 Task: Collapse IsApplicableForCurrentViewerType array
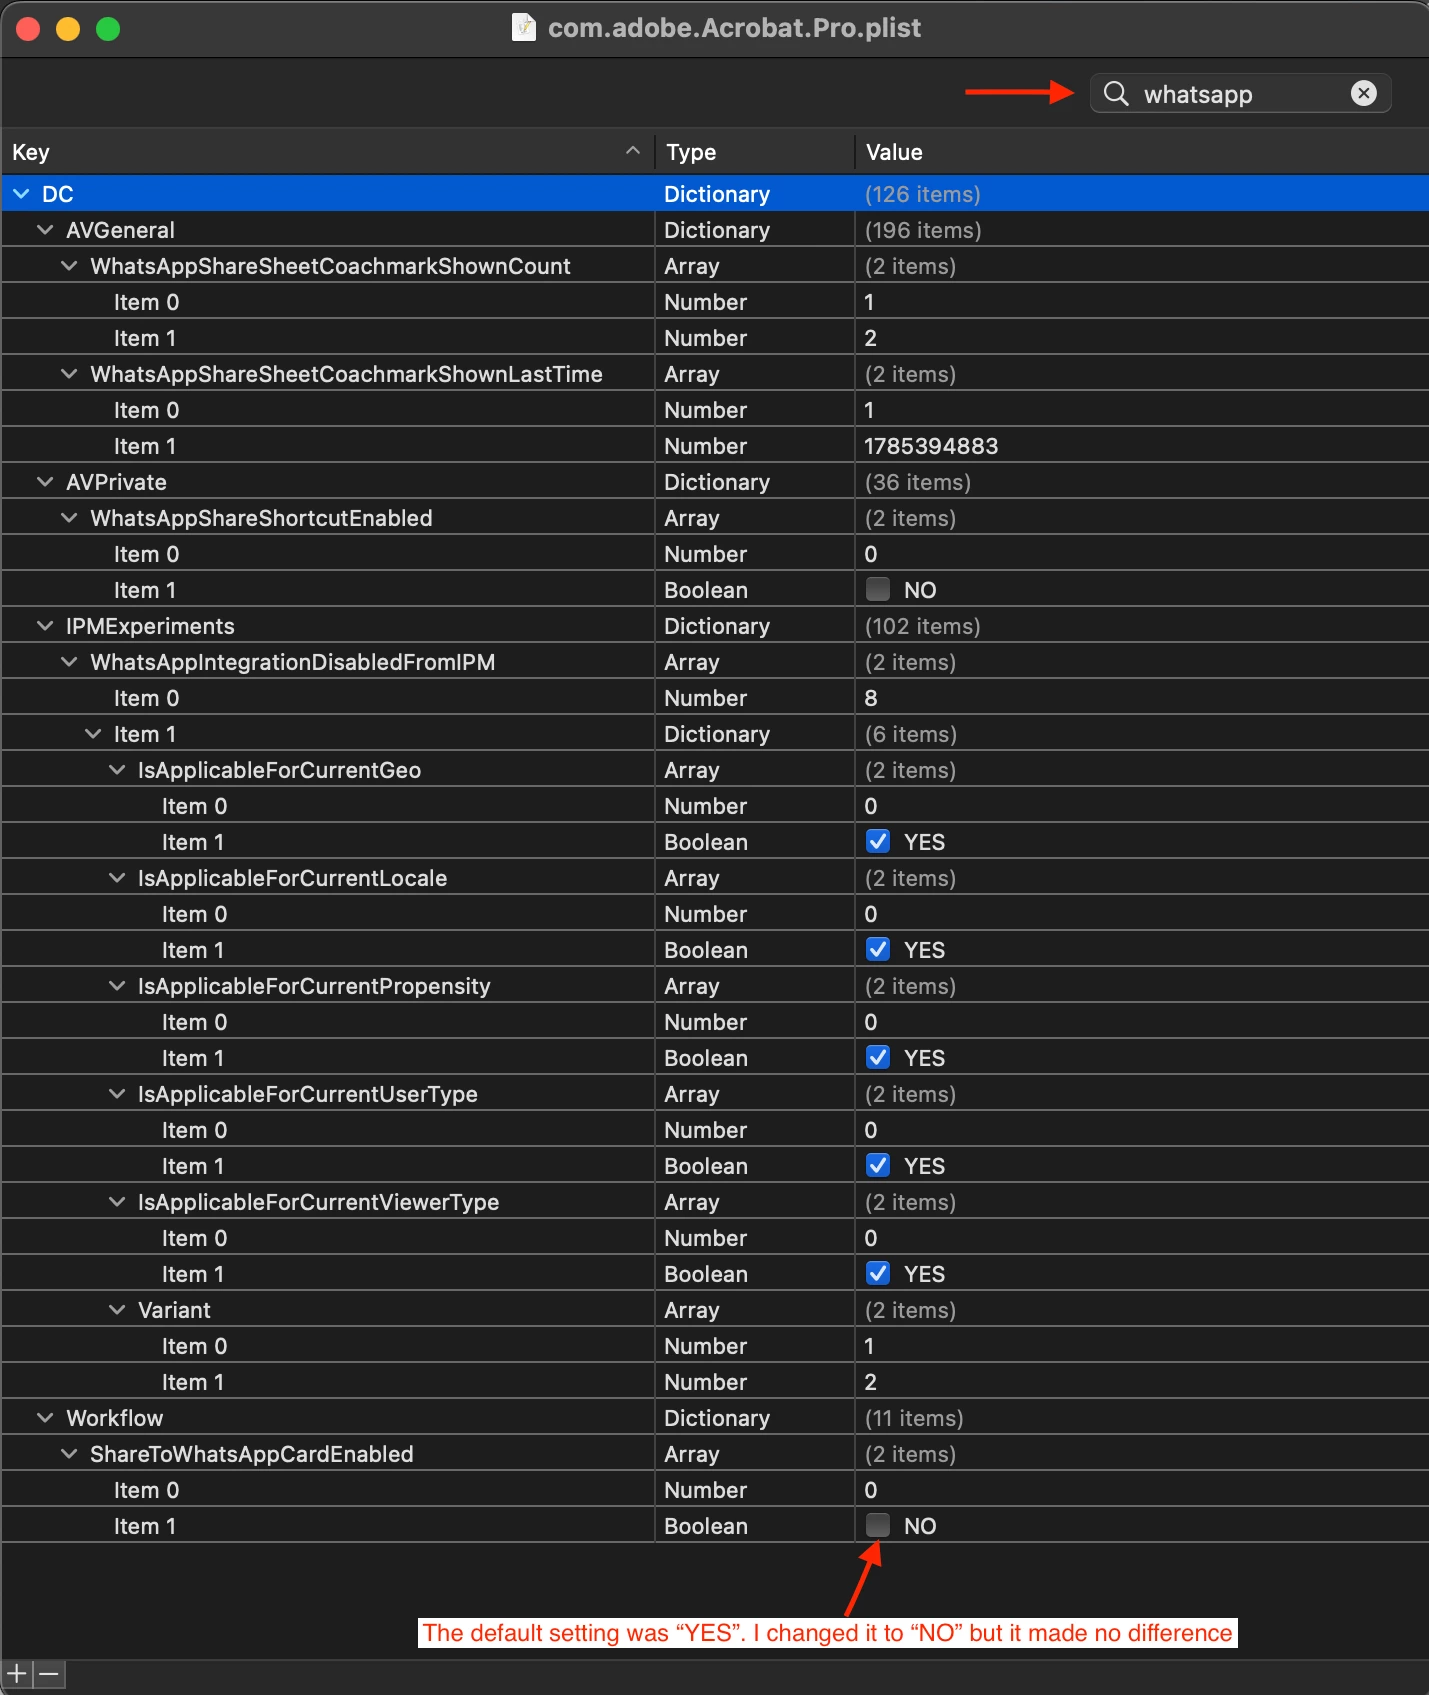(117, 1202)
